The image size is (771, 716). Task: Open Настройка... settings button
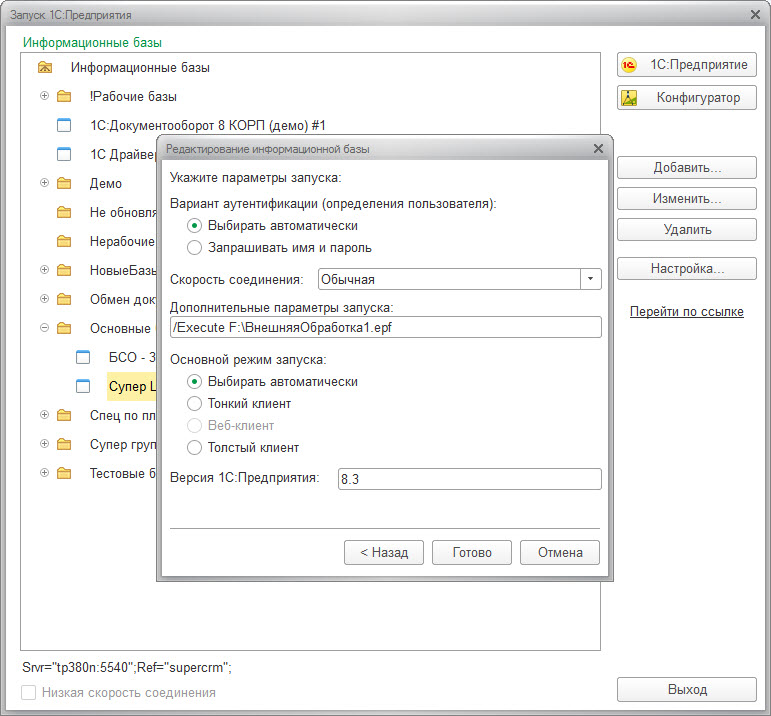point(686,268)
